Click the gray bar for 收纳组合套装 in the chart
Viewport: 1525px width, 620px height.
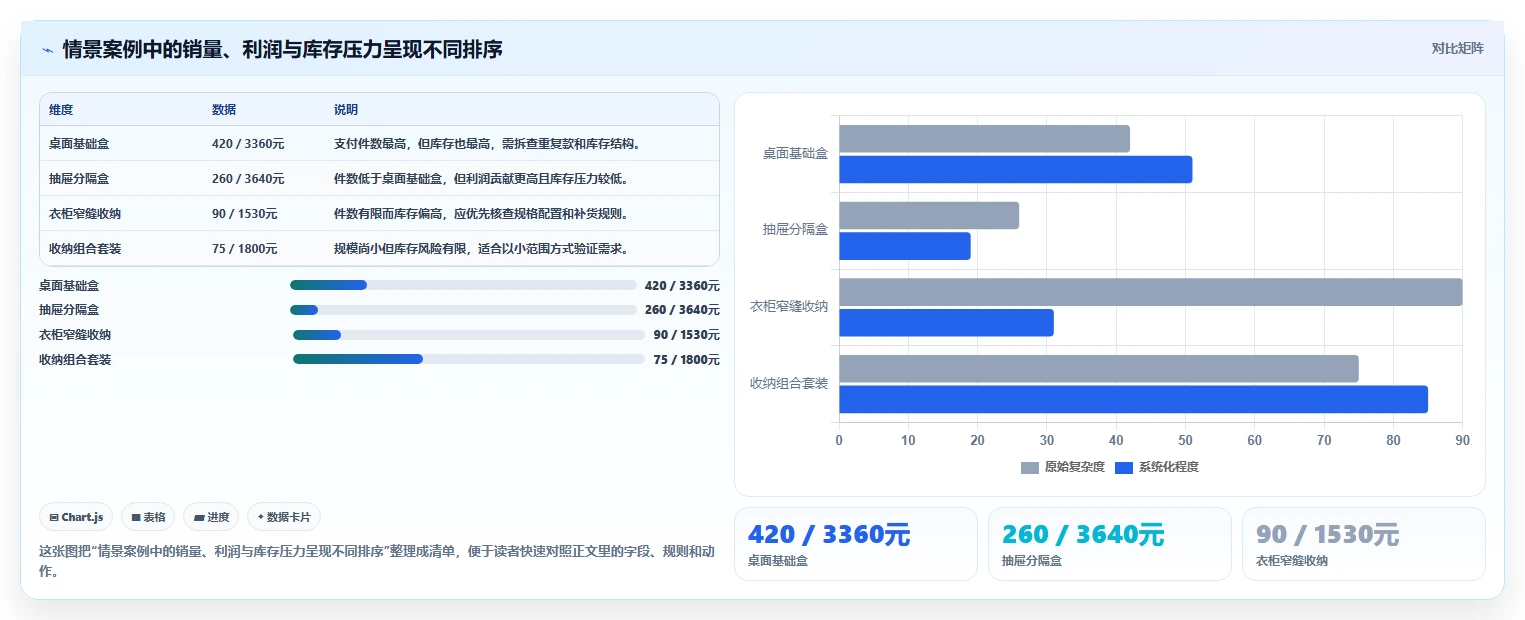[x=1098, y=368]
